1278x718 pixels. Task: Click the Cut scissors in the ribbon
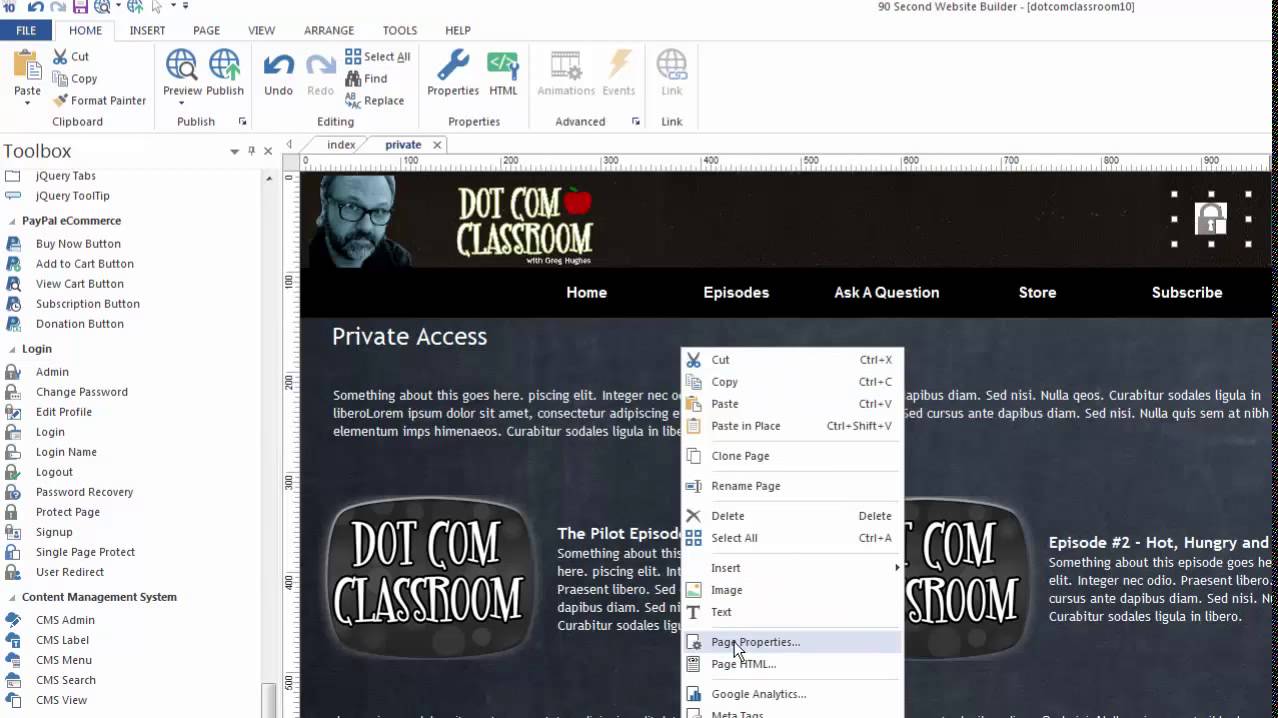coord(60,57)
